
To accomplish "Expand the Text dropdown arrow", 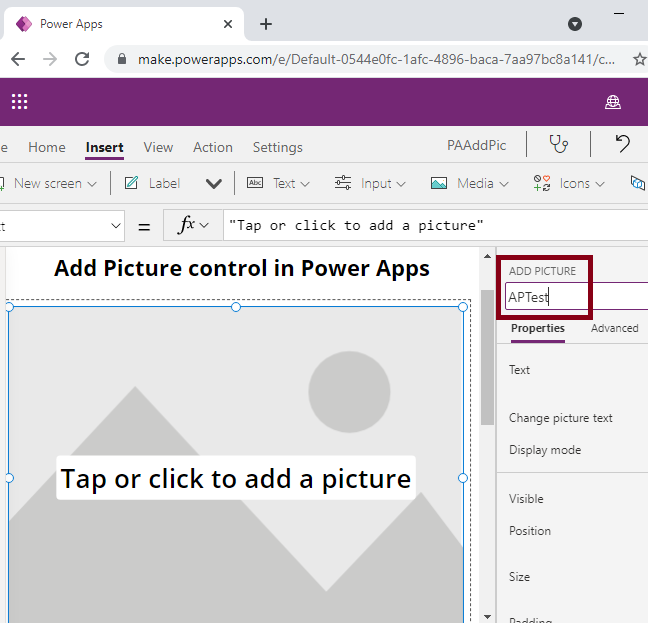I will coord(305,184).
